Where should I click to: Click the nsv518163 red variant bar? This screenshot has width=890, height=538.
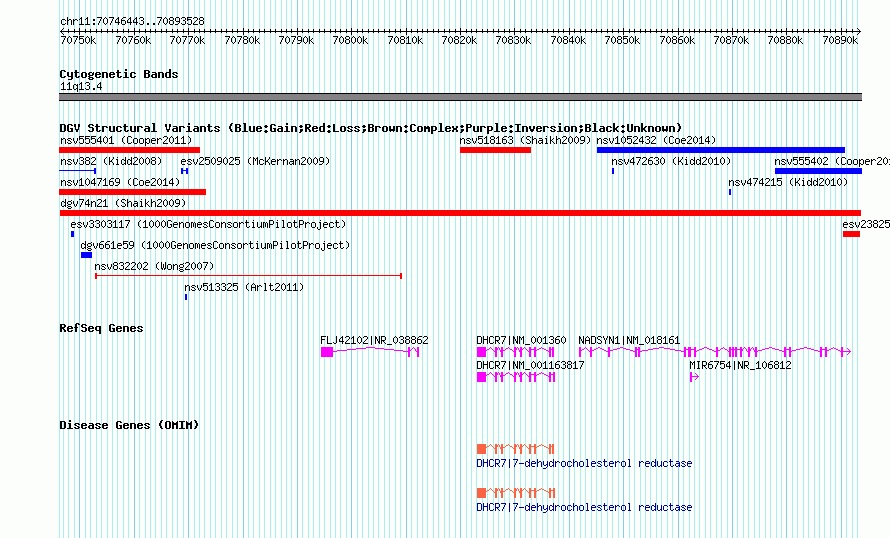[x=496, y=150]
